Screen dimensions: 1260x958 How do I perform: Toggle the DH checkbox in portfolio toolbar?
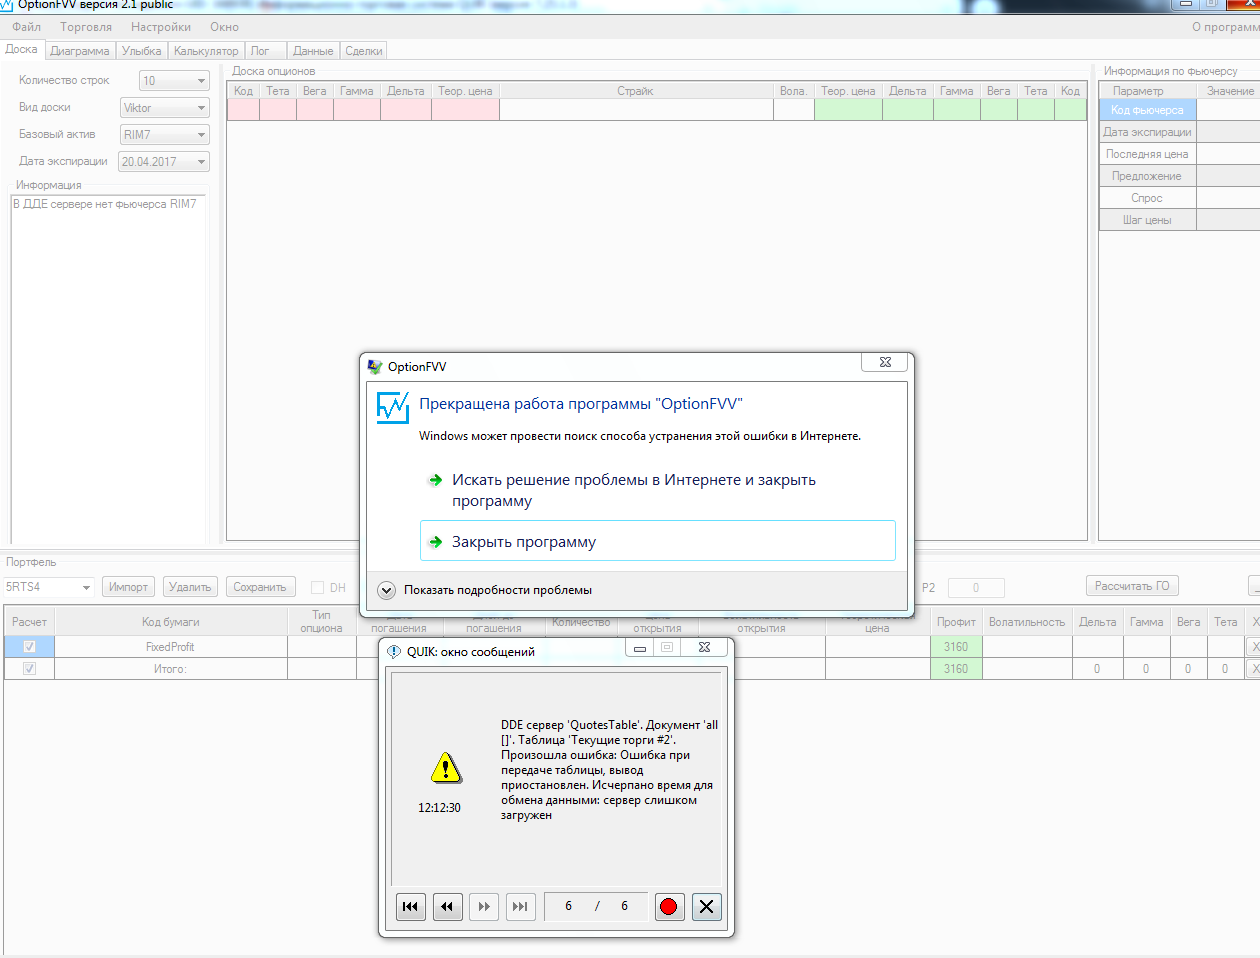(317, 588)
